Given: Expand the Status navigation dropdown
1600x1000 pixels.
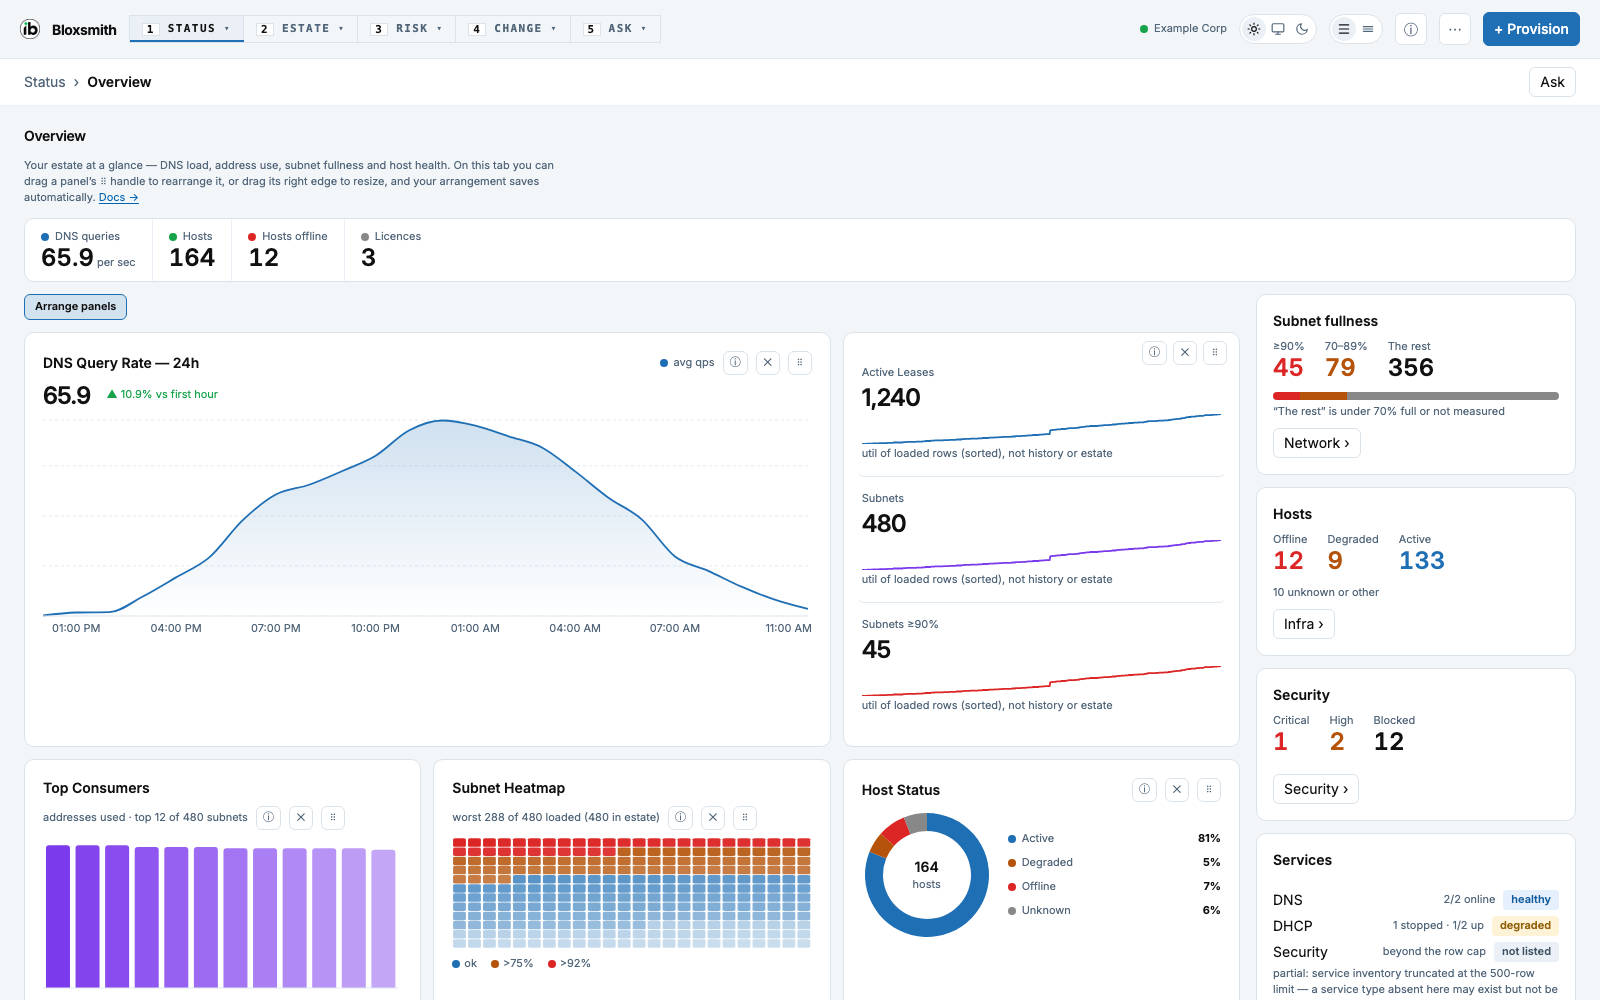Looking at the screenshot, I should [187, 29].
